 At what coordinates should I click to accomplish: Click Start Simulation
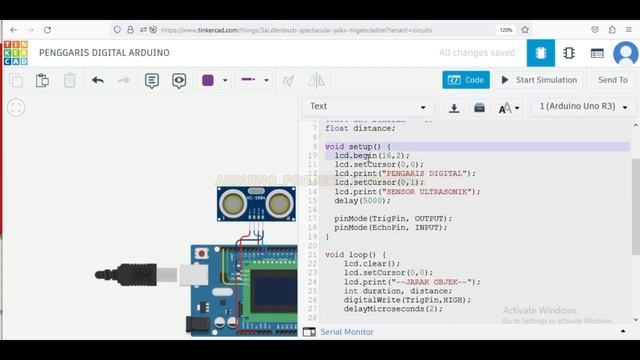[x=539, y=80]
